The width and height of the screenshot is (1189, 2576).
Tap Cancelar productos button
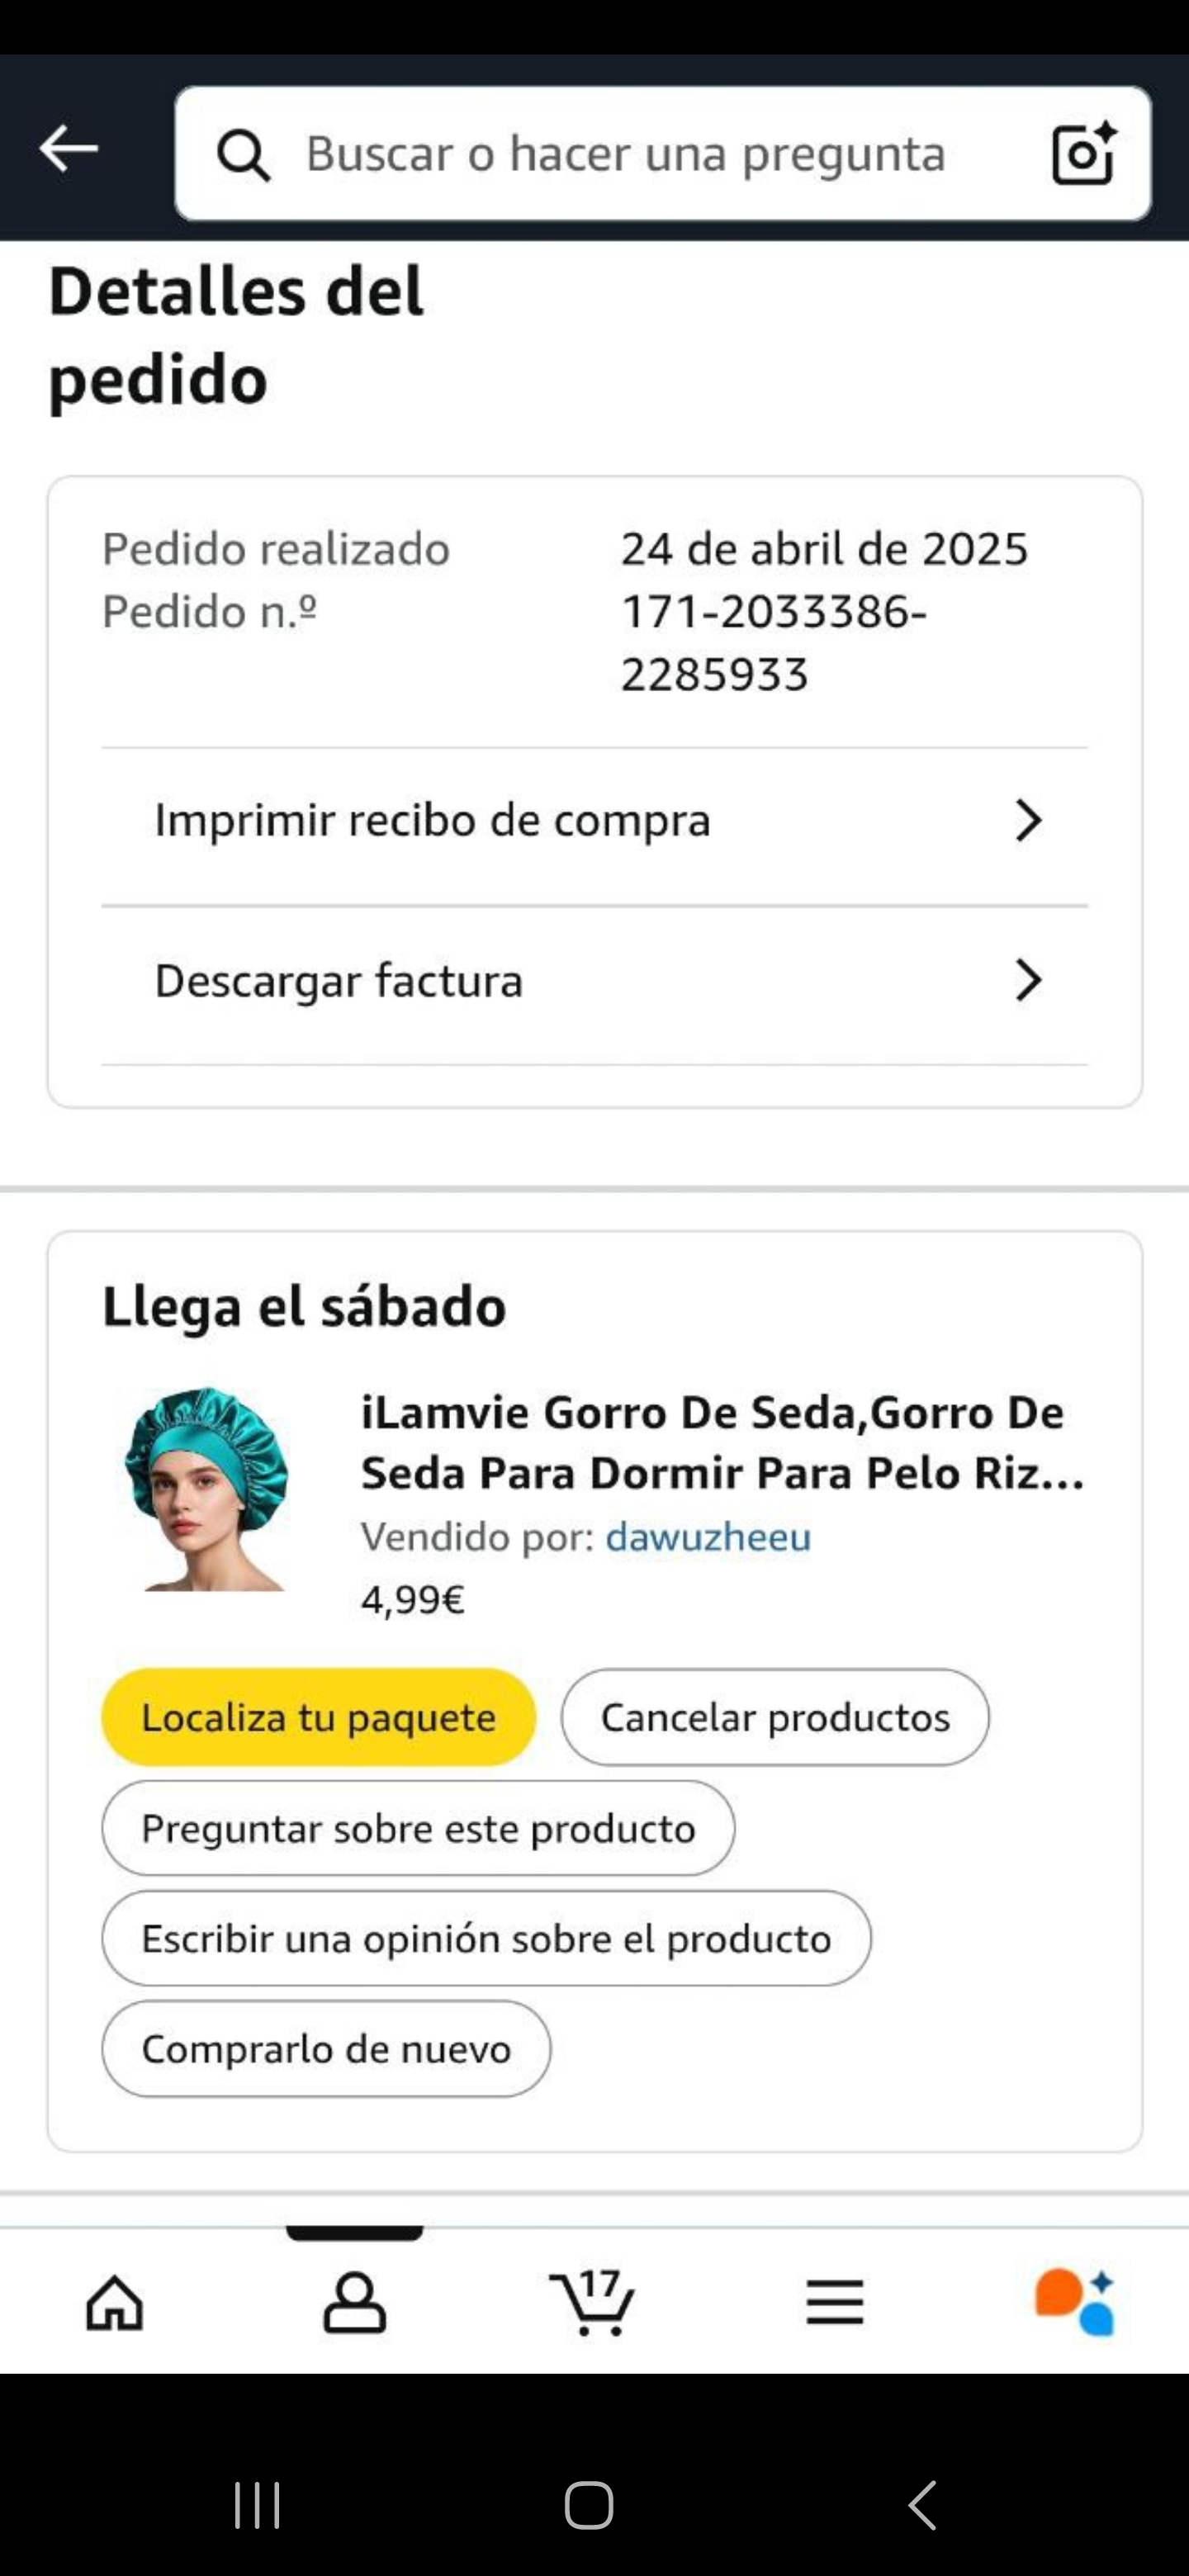point(775,1717)
